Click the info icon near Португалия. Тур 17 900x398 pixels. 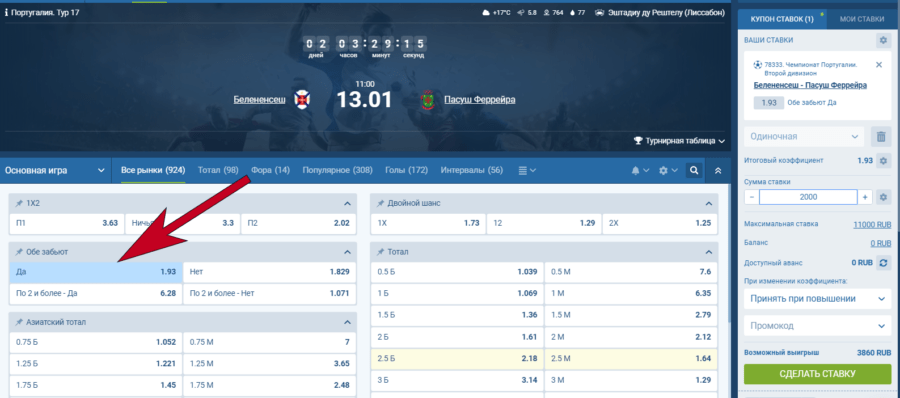(6, 12)
